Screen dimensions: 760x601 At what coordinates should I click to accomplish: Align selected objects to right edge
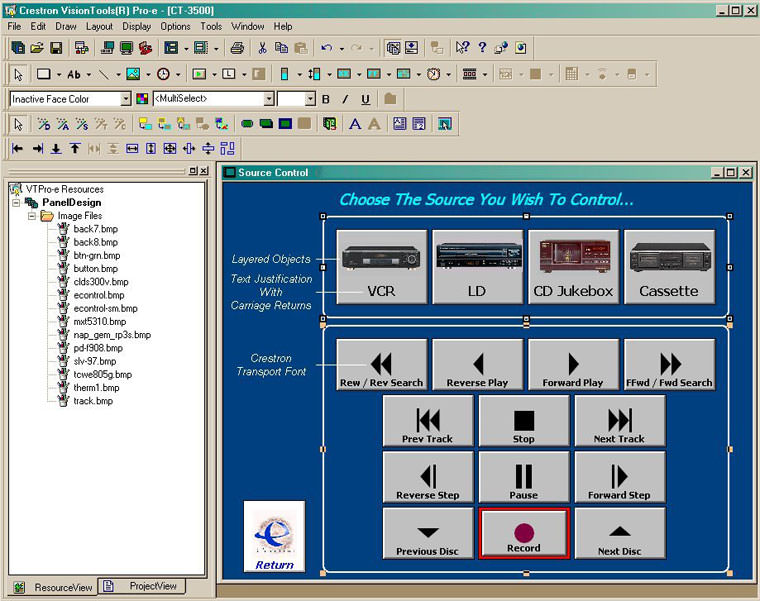coord(37,148)
